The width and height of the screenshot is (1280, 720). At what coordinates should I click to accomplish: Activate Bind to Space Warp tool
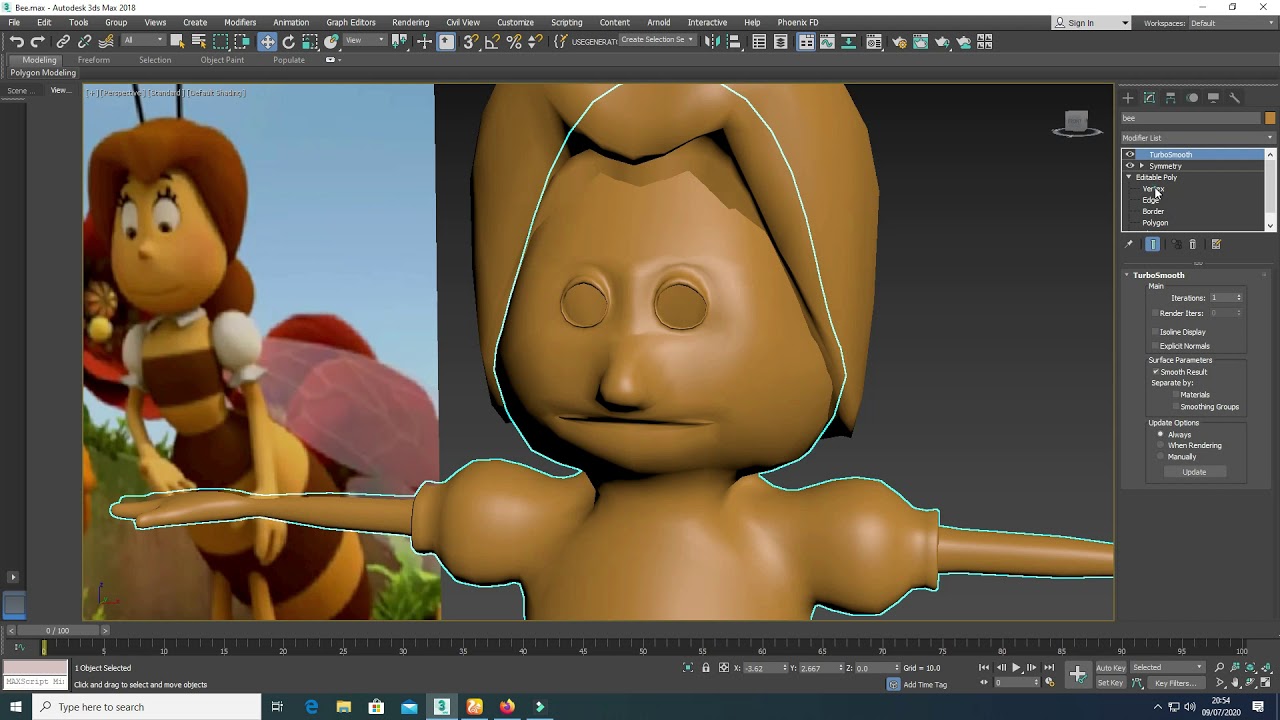point(106,41)
